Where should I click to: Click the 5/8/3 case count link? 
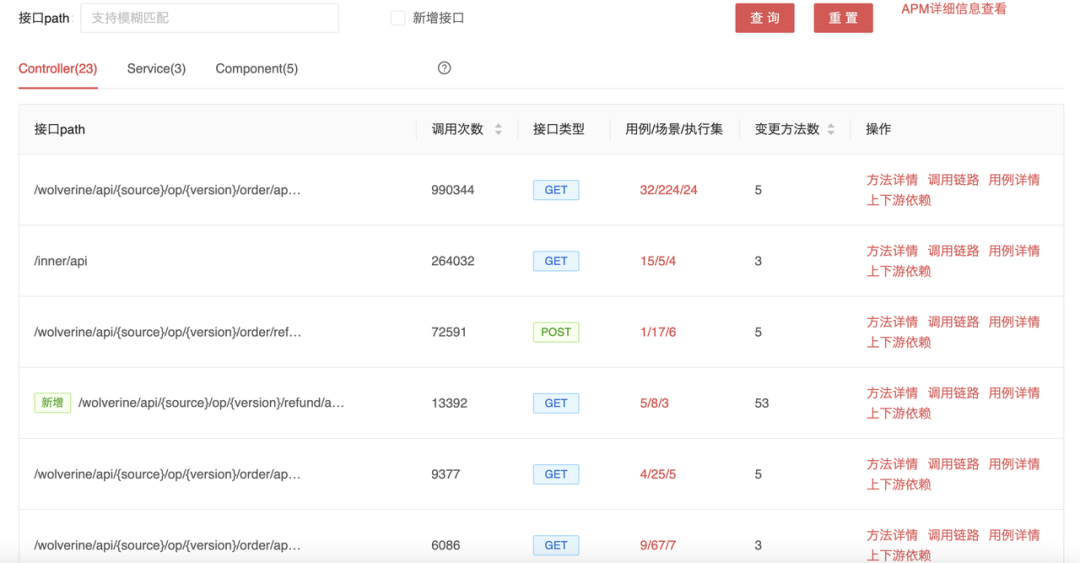click(654, 403)
